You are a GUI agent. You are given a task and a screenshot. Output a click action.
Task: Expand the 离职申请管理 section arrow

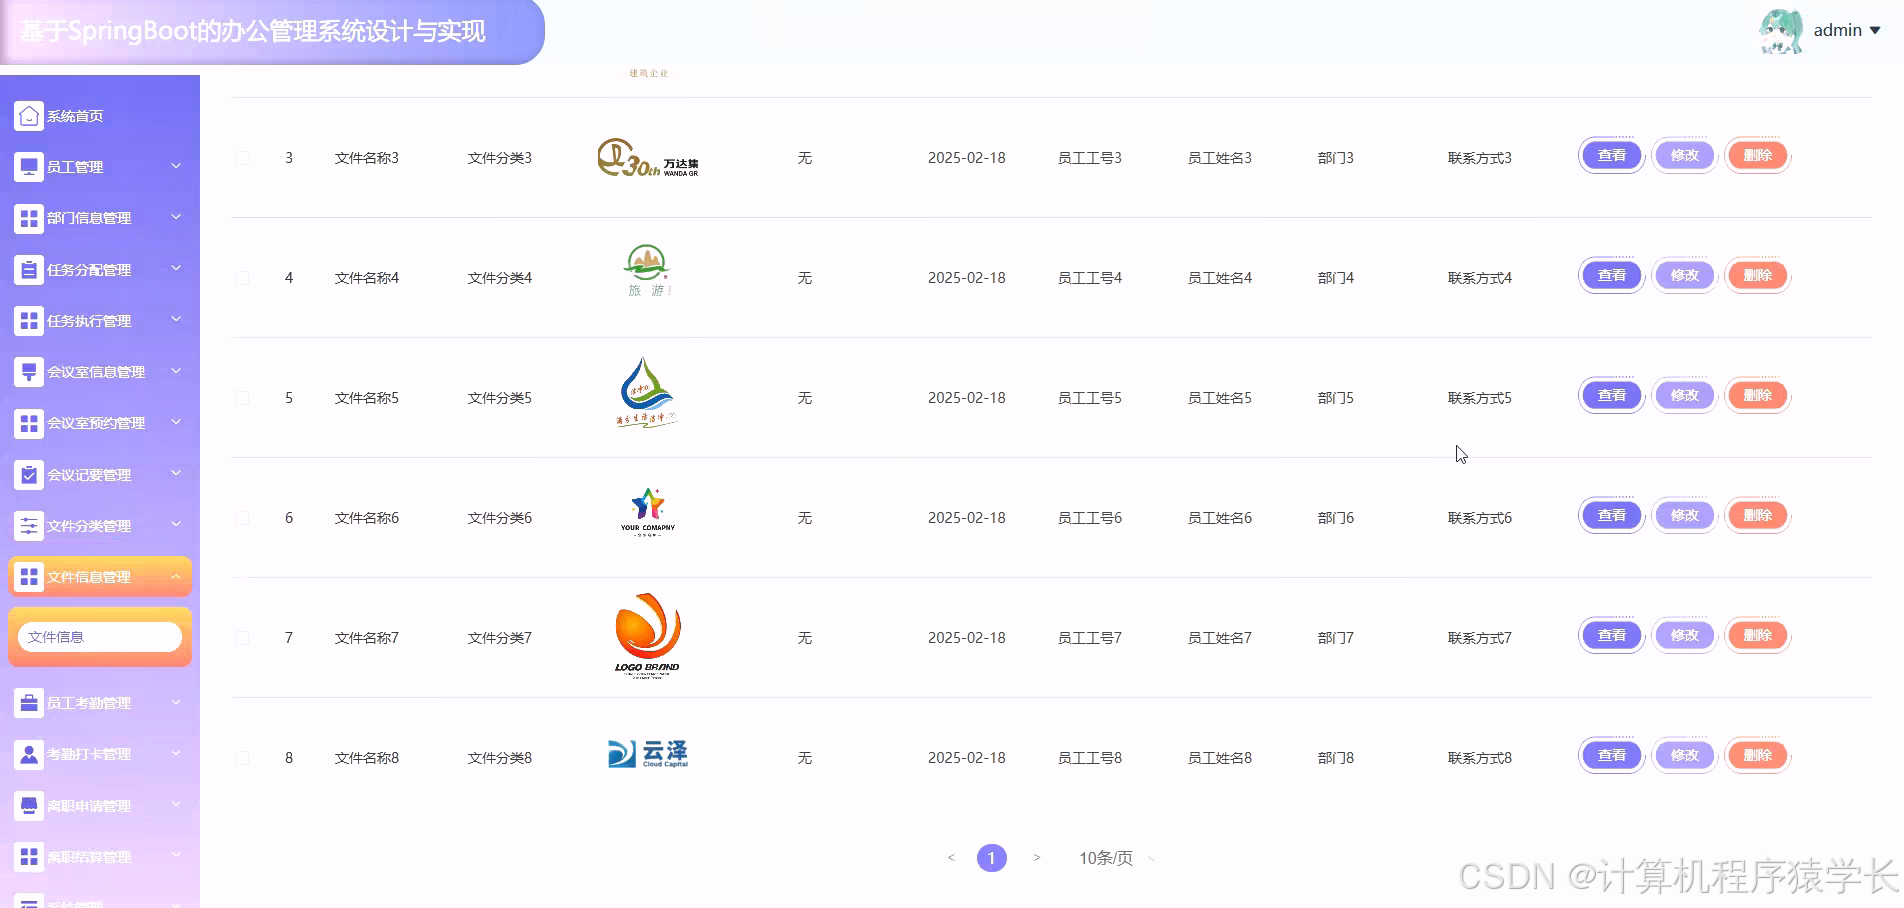point(177,805)
